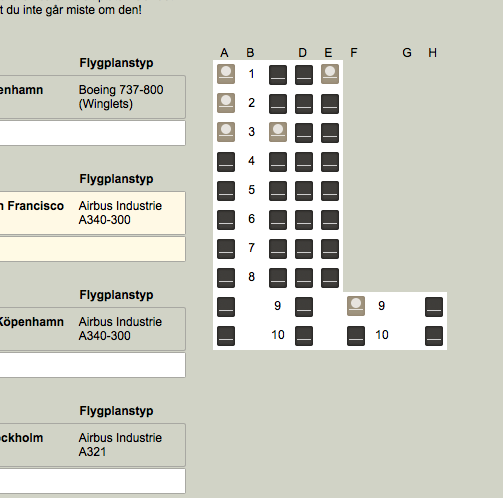This screenshot has height=498, width=503.
Task: Select the Stockholm Airbus Industrie A321 row
Action: pyautogui.click(x=93, y=445)
